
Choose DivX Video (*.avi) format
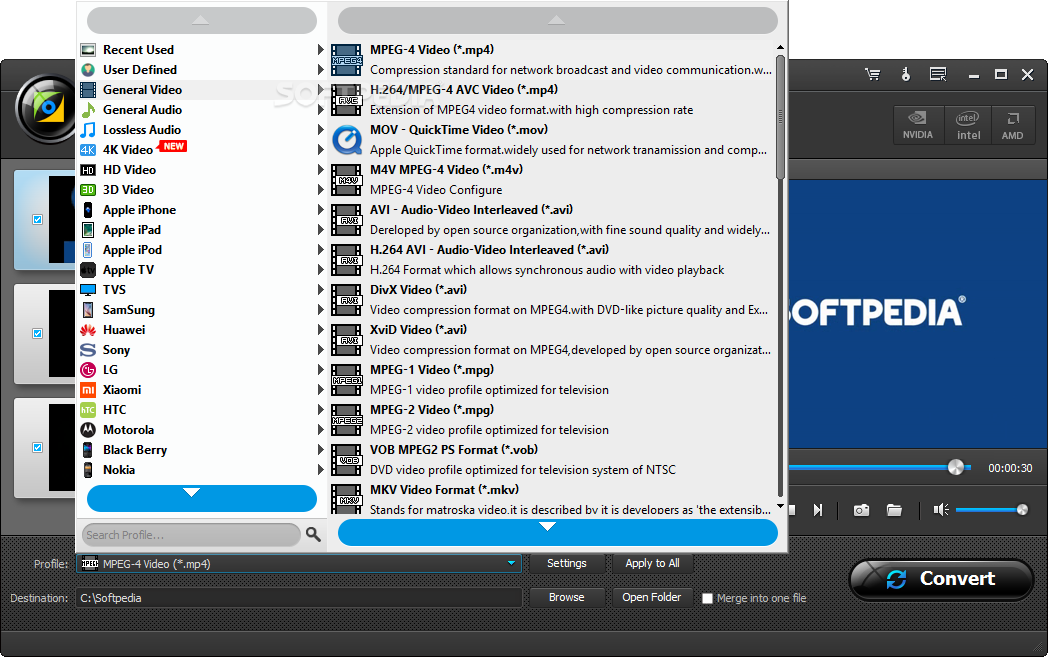click(551, 300)
